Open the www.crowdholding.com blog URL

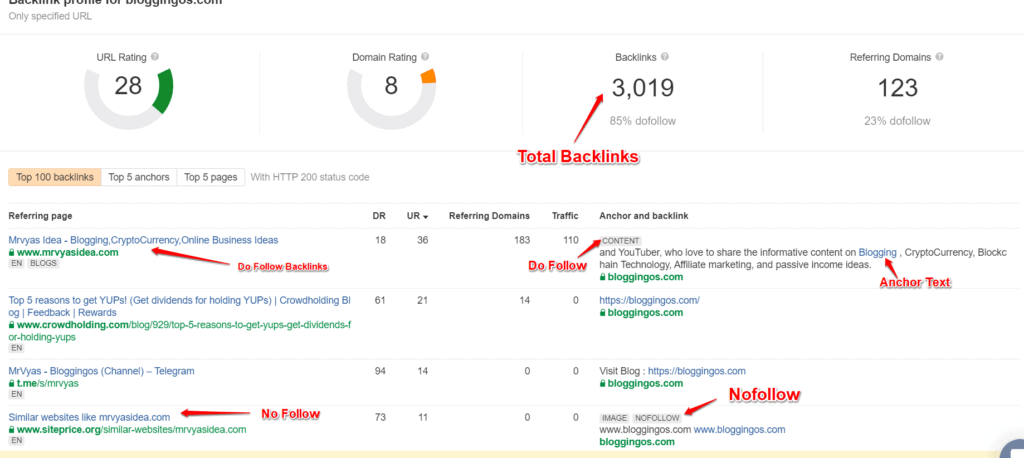click(180, 331)
